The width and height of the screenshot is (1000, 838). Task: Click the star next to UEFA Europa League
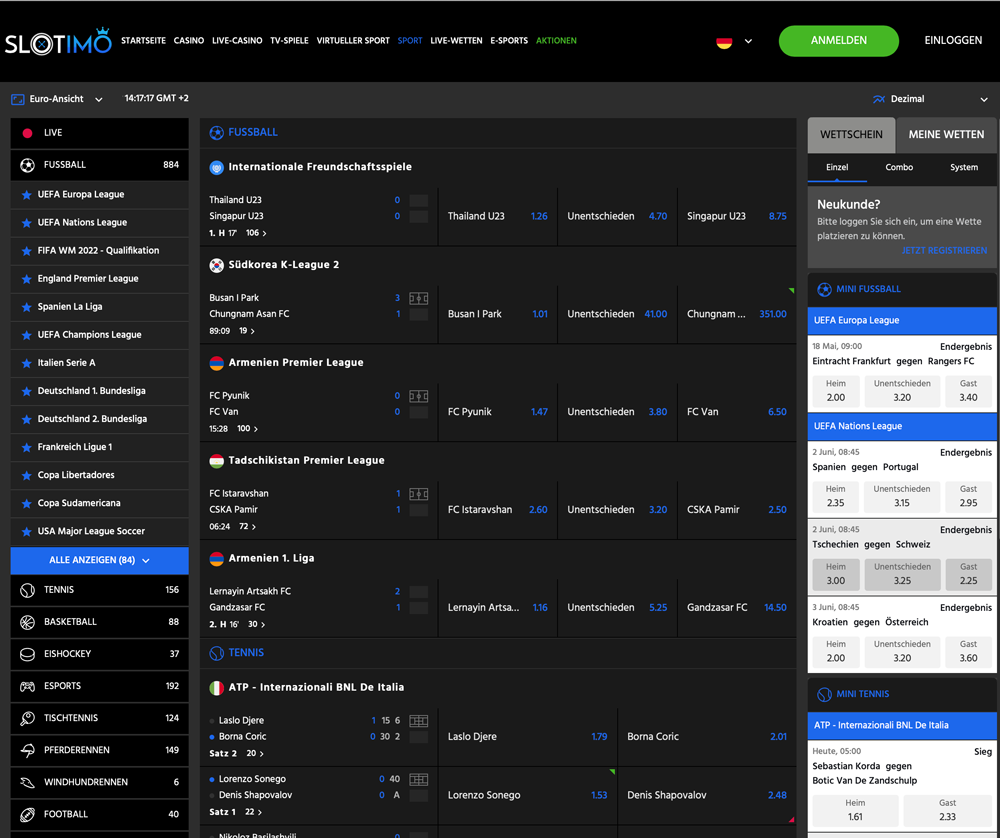(26, 195)
